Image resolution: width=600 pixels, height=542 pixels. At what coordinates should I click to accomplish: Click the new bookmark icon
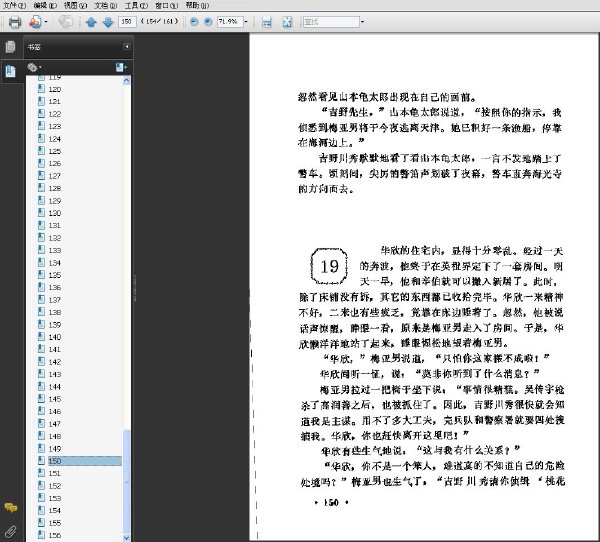pyautogui.click(x=121, y=67)
